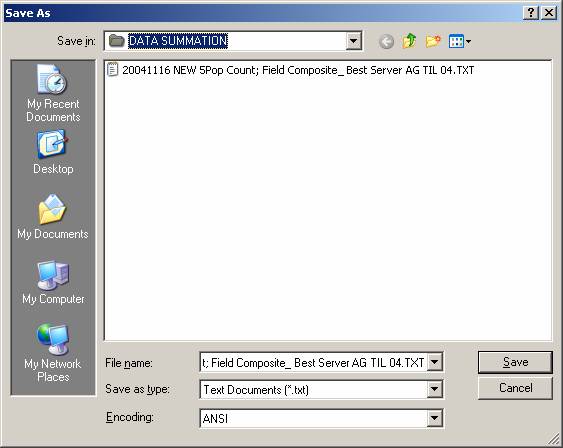The image size is (563, 448).
Task: Go back to the last visited folder
Action: 386,42
